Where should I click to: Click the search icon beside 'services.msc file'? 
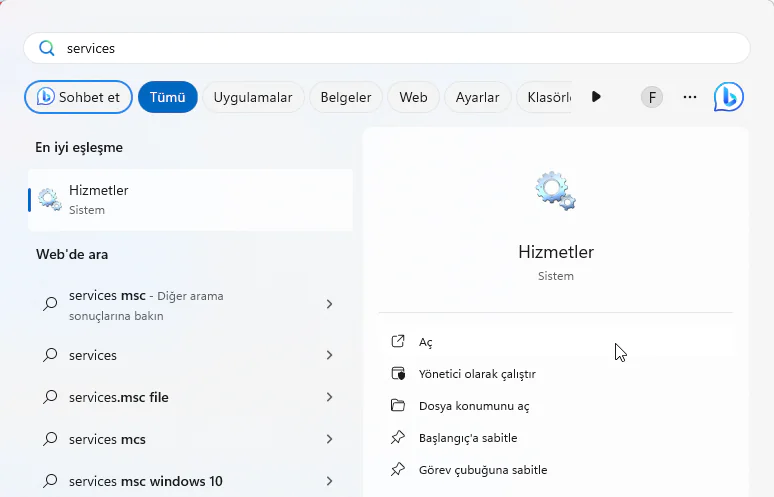point(50,397)
